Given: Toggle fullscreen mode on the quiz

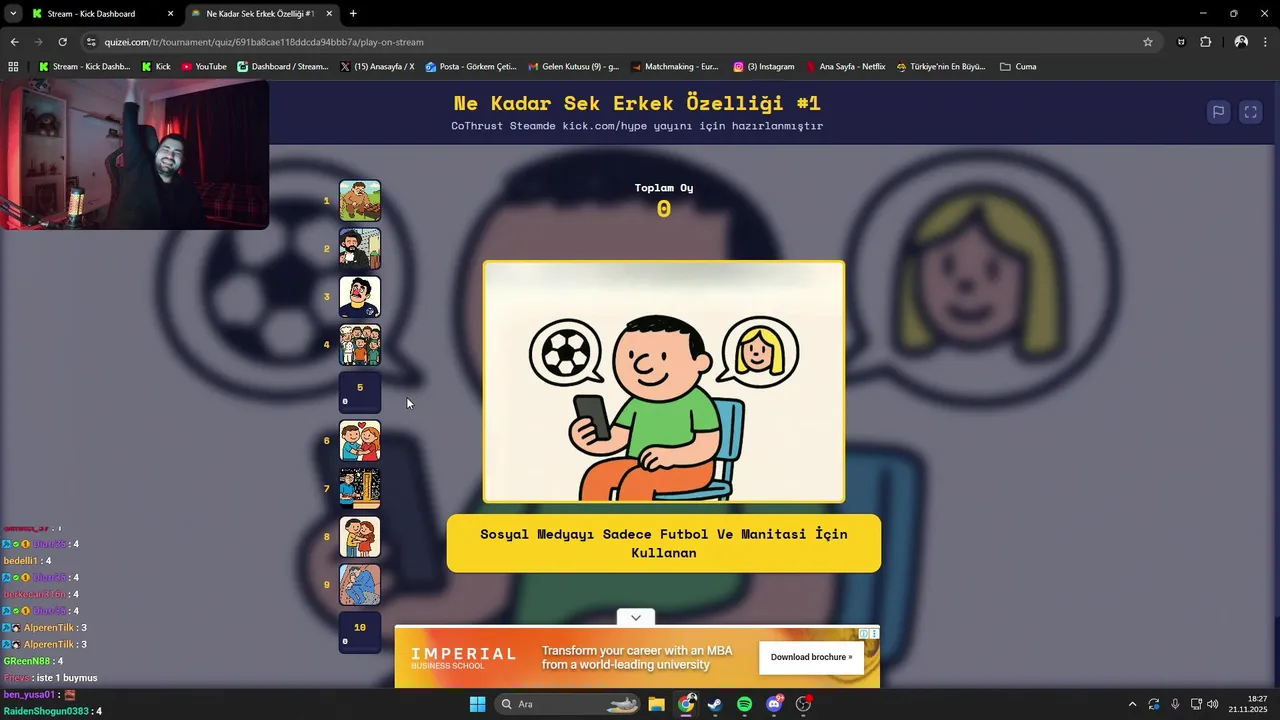Looking at the screenshot, I should pyautogui.click(x=1250, y=112).
